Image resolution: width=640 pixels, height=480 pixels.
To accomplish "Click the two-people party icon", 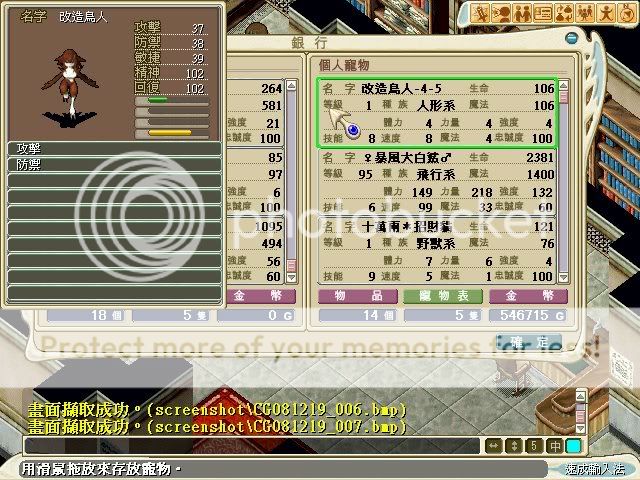I will tap(523, 13).
